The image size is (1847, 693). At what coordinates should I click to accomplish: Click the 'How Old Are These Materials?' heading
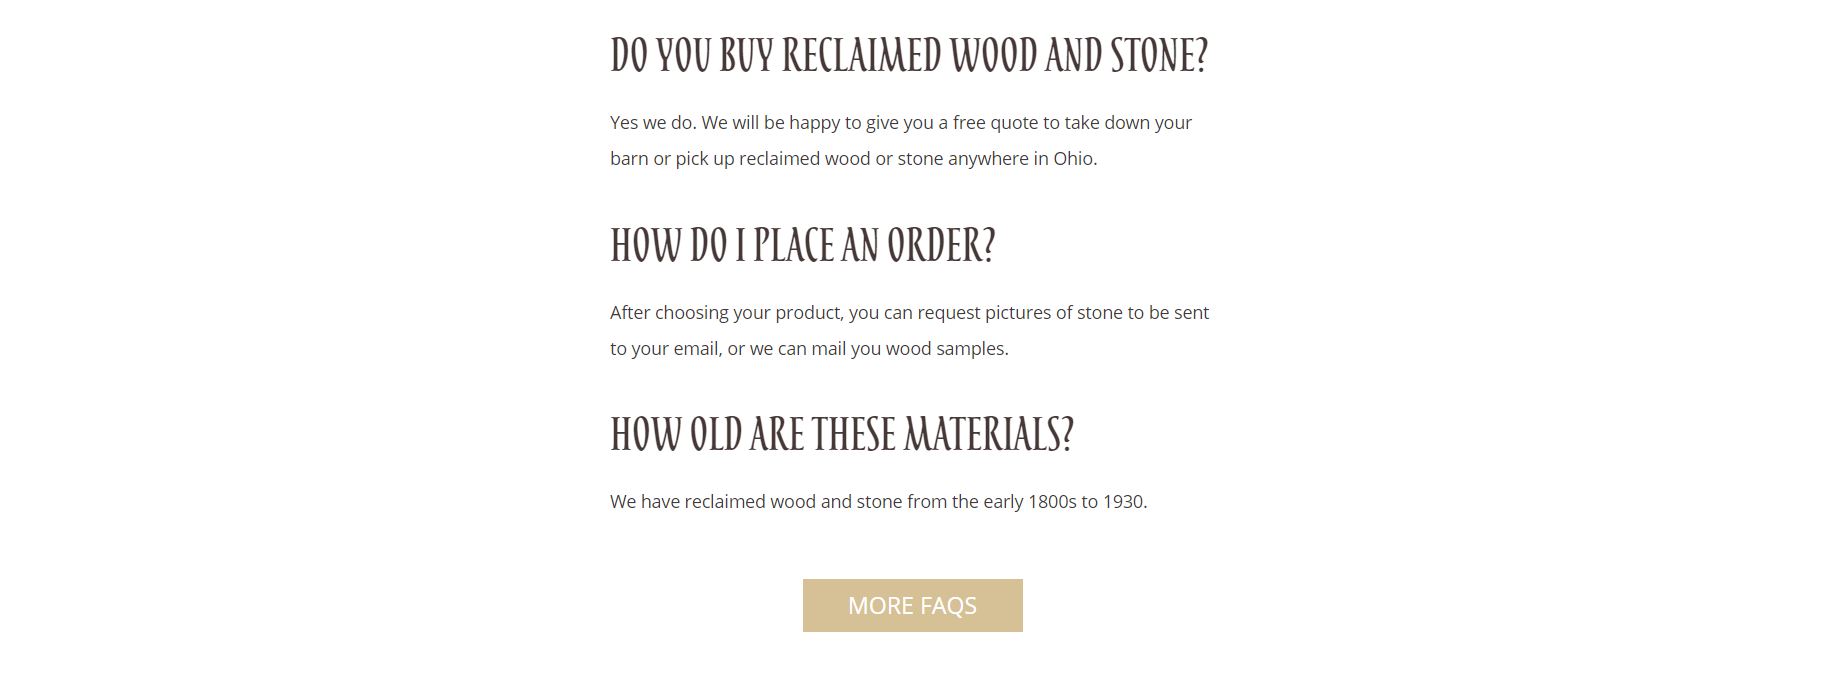click(x=842, y=434)
